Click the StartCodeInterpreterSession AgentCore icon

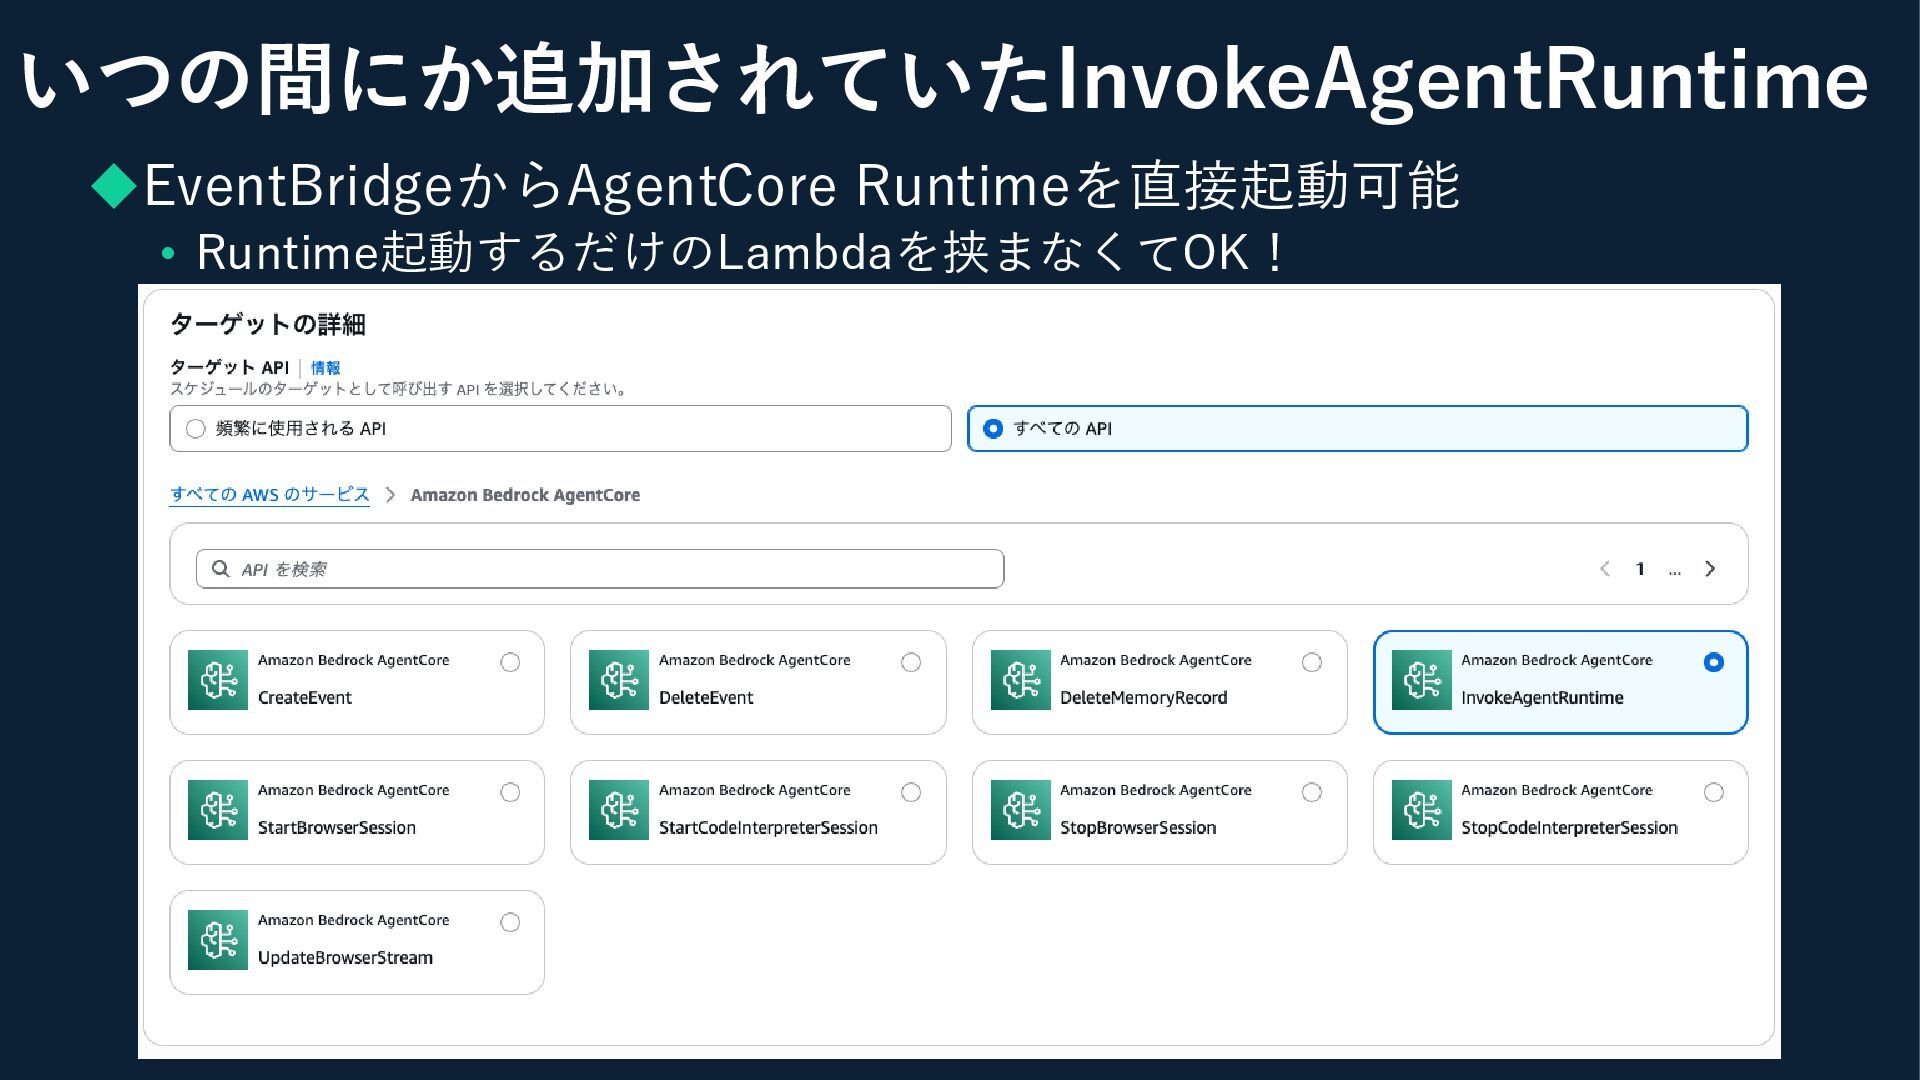point(618,810)
